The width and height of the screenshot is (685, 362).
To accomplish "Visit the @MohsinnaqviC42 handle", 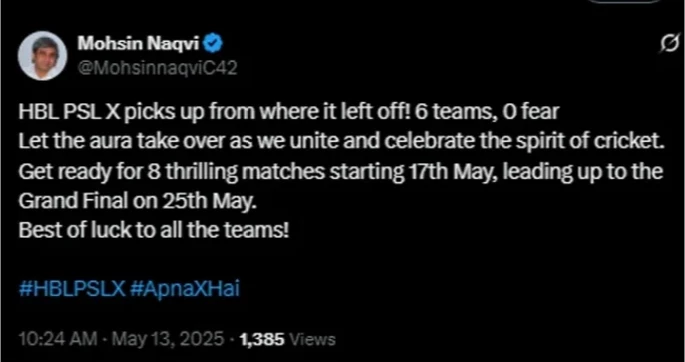I will (157, 68).
